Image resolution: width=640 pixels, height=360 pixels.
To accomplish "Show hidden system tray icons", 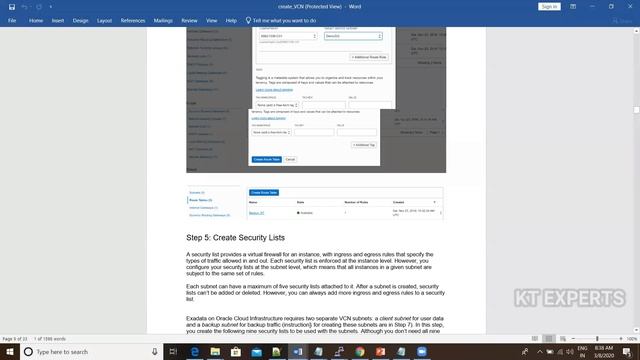I will (x=540, y=351).
